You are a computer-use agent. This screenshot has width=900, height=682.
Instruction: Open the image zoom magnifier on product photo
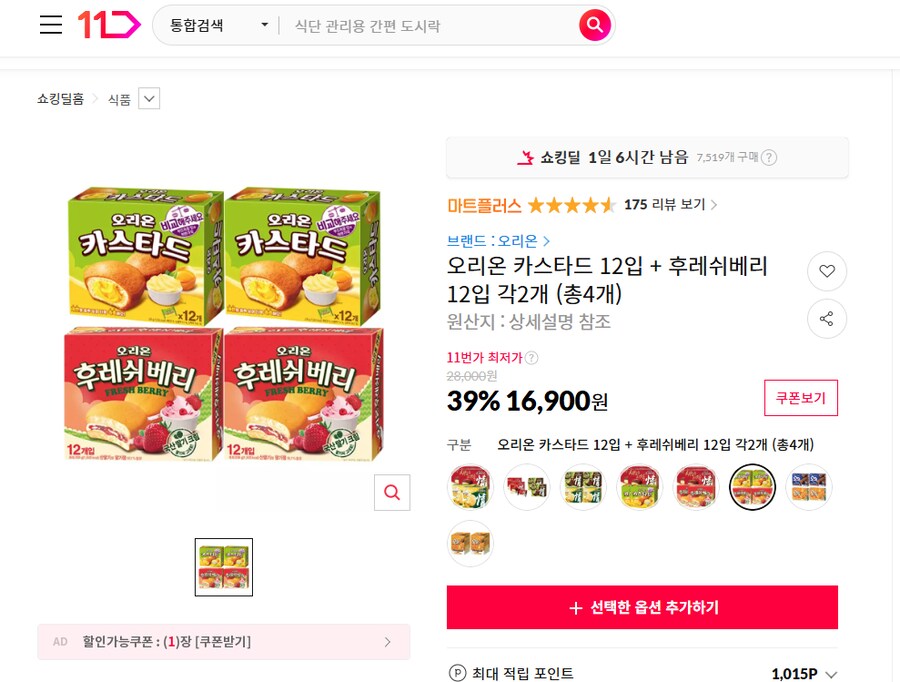[x=391, y=492]
